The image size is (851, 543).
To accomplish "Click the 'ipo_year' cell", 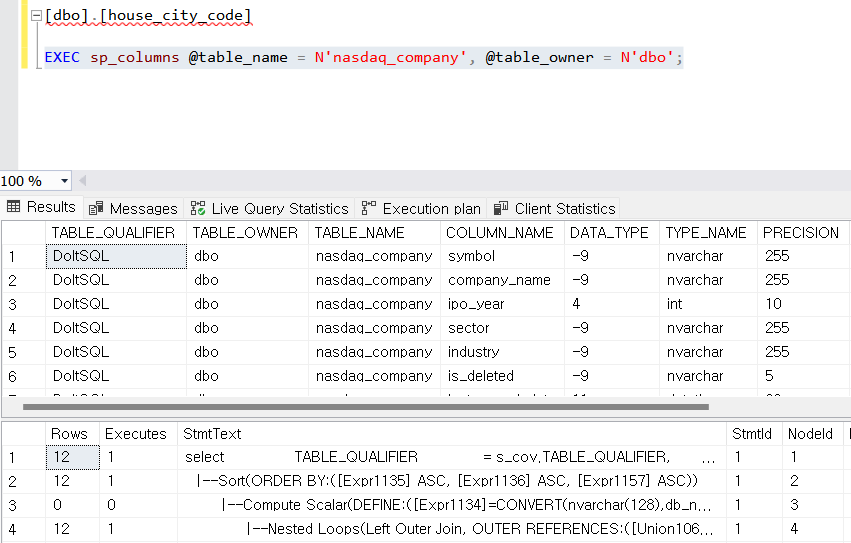I will point(503,304).
